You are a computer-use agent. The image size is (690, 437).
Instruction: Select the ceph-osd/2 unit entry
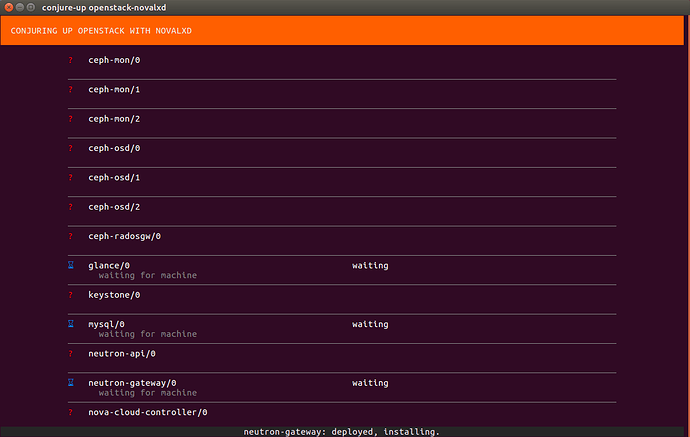342,211
